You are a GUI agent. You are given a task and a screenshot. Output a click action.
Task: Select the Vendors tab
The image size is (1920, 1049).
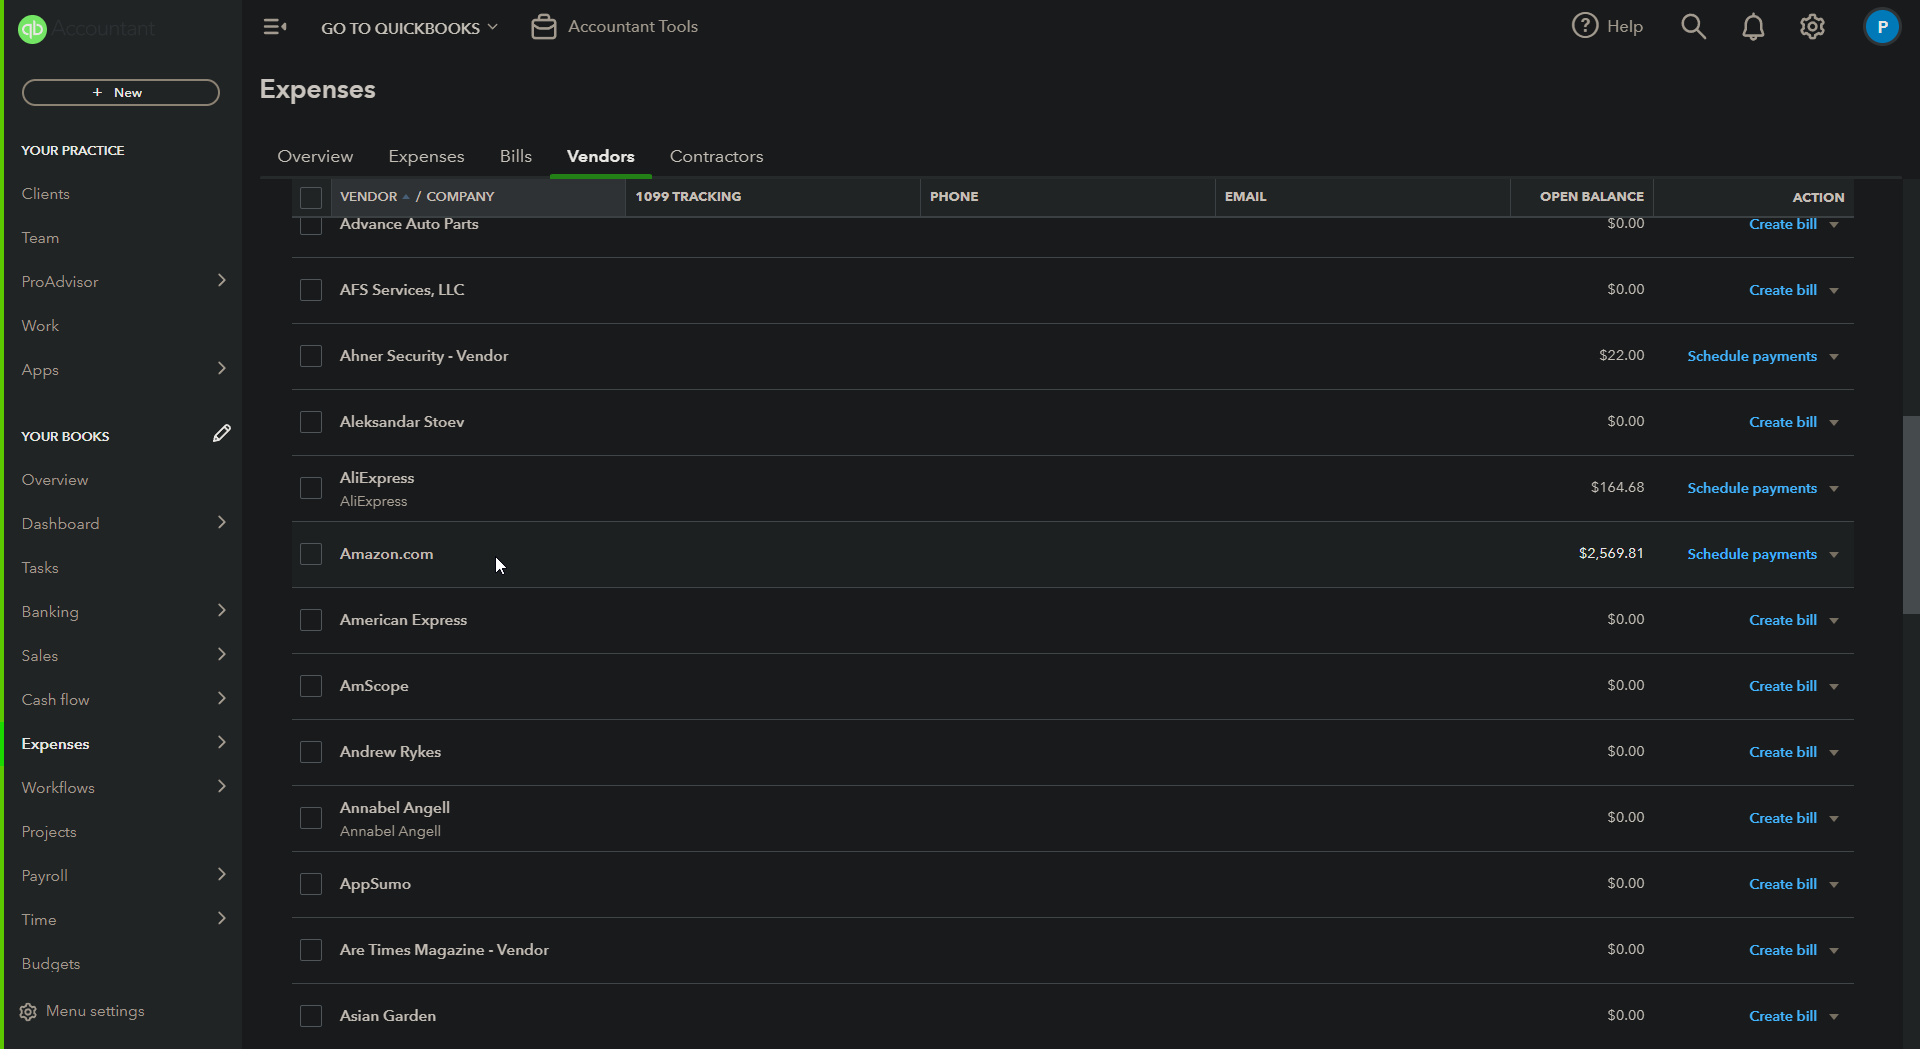click(x=601, y=156)
